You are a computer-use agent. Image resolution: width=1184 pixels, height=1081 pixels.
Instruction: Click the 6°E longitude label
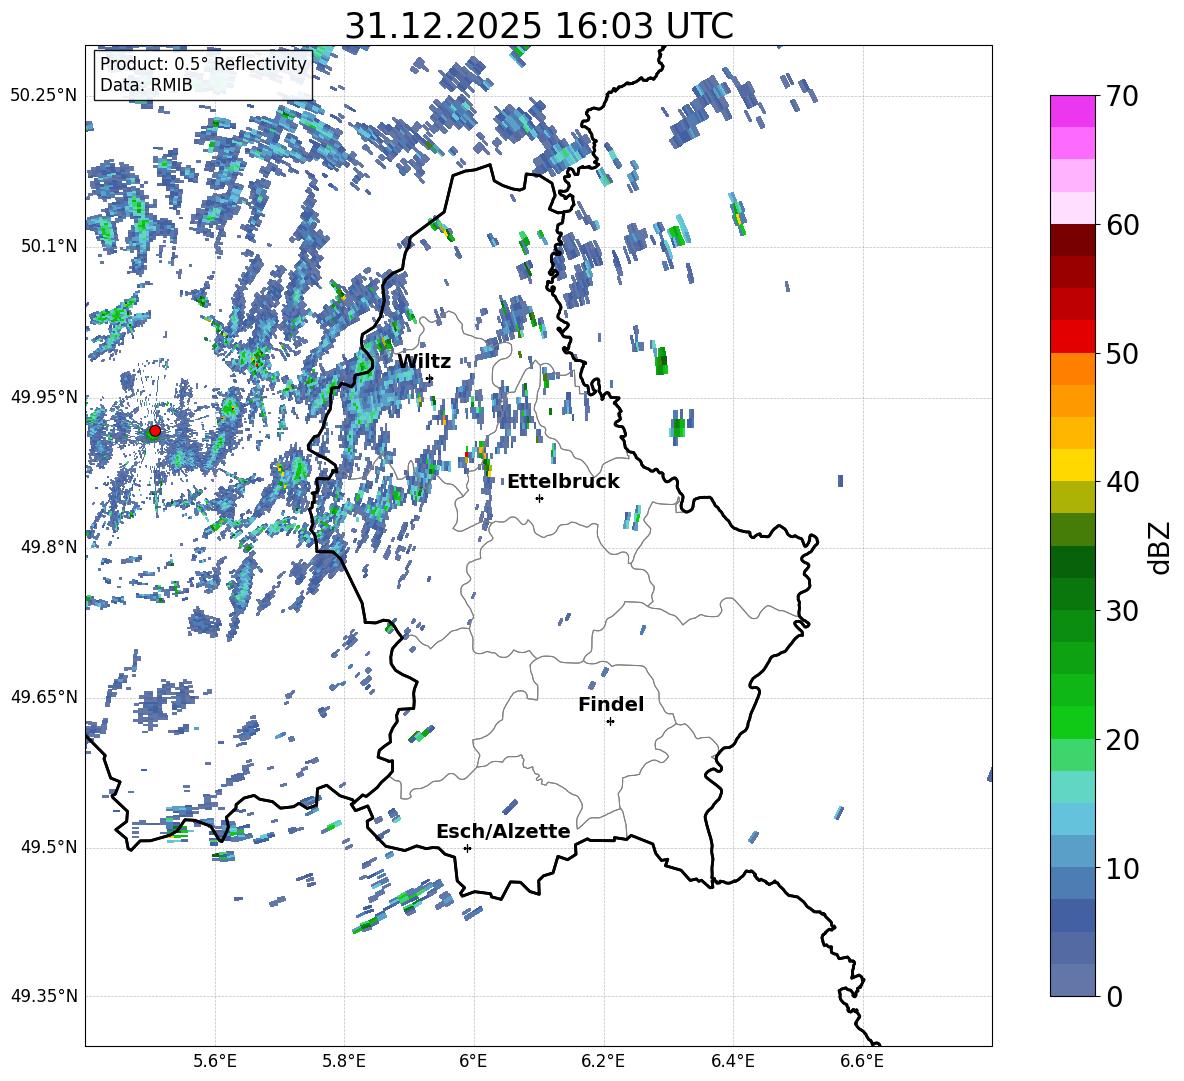(473, 1061)
